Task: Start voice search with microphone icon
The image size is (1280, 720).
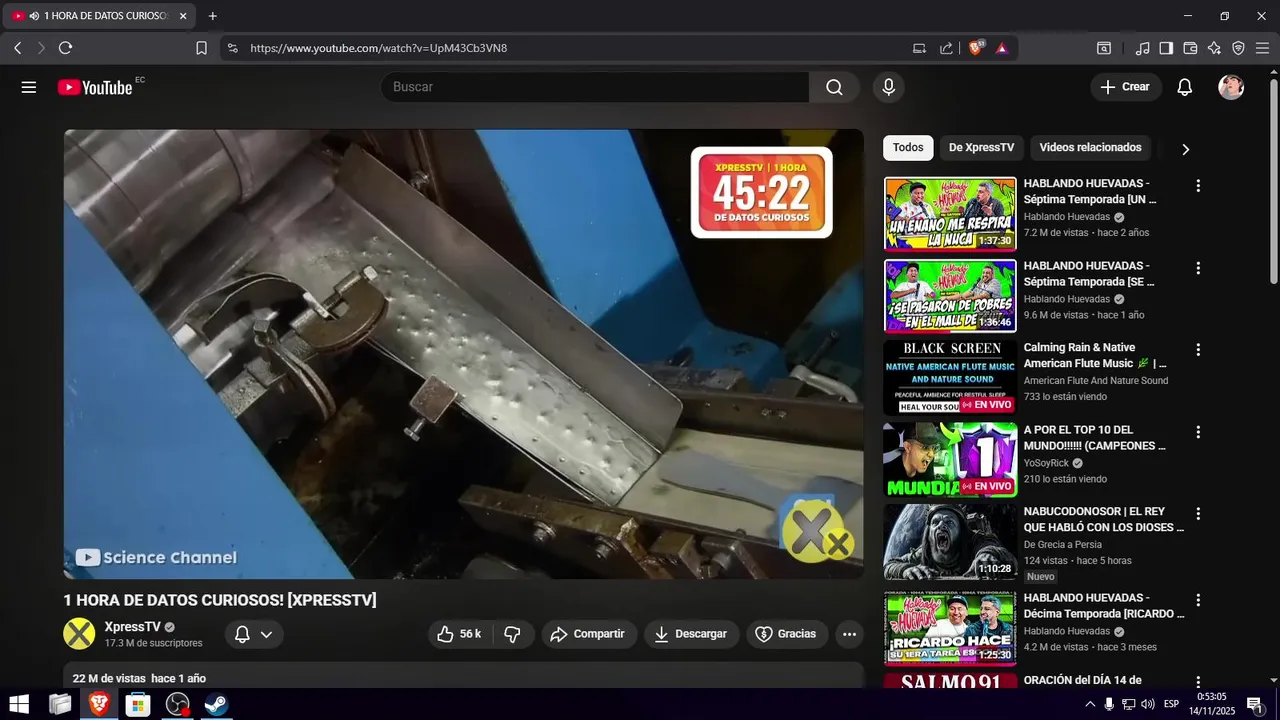Action: point(888,87)
